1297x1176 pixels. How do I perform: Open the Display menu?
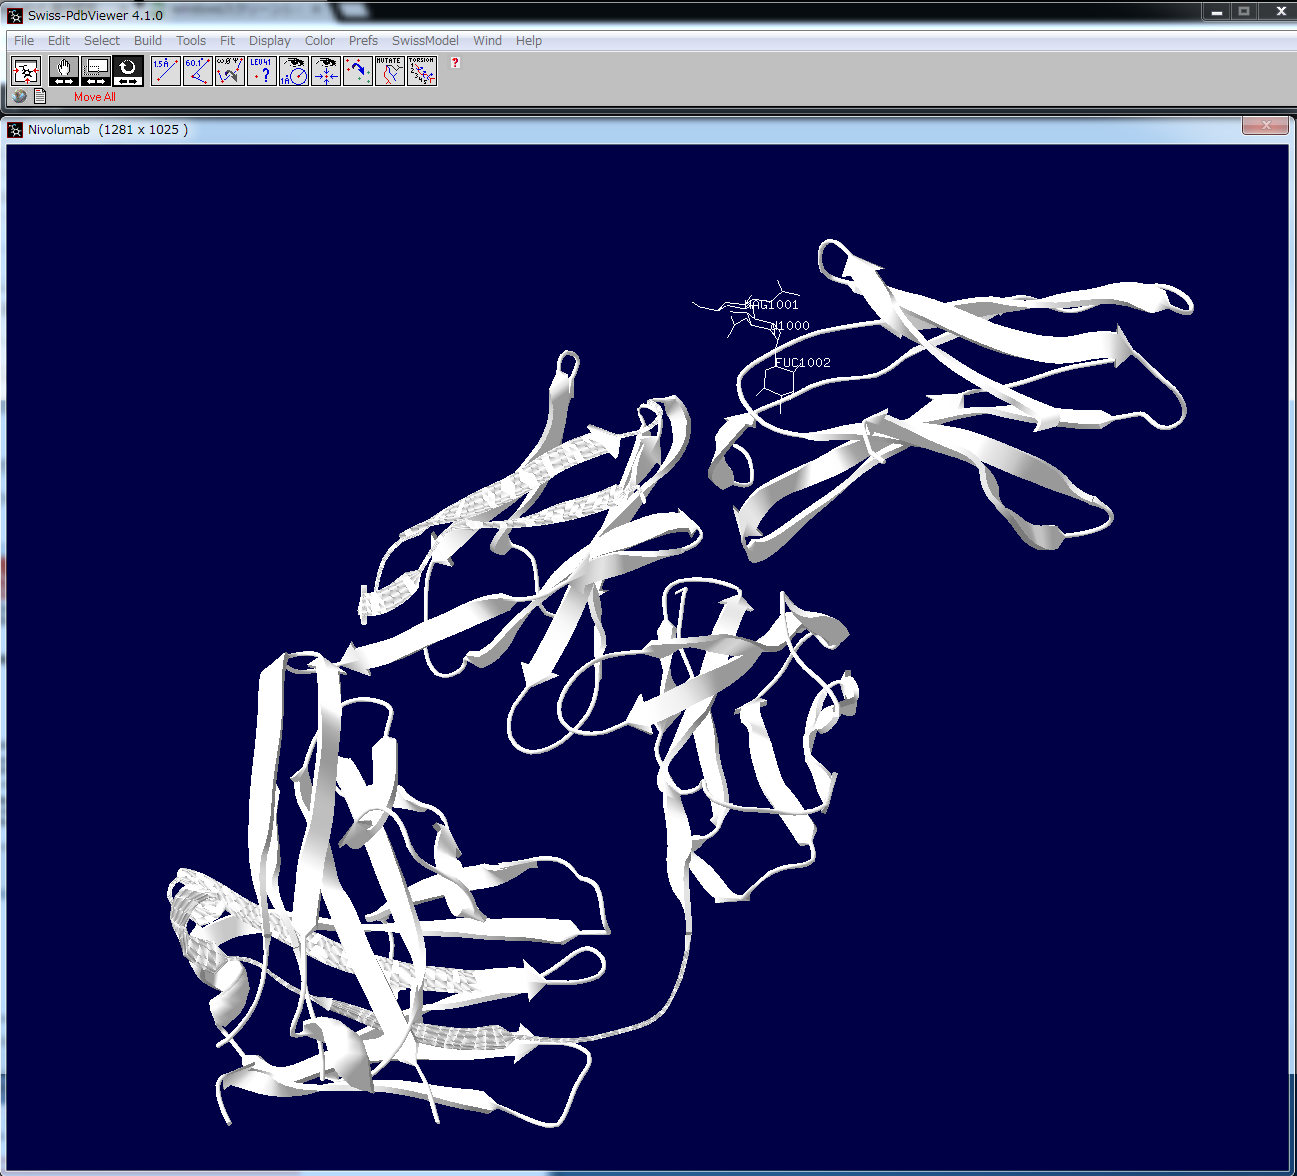pyautogui.click(x=269, y=41)
